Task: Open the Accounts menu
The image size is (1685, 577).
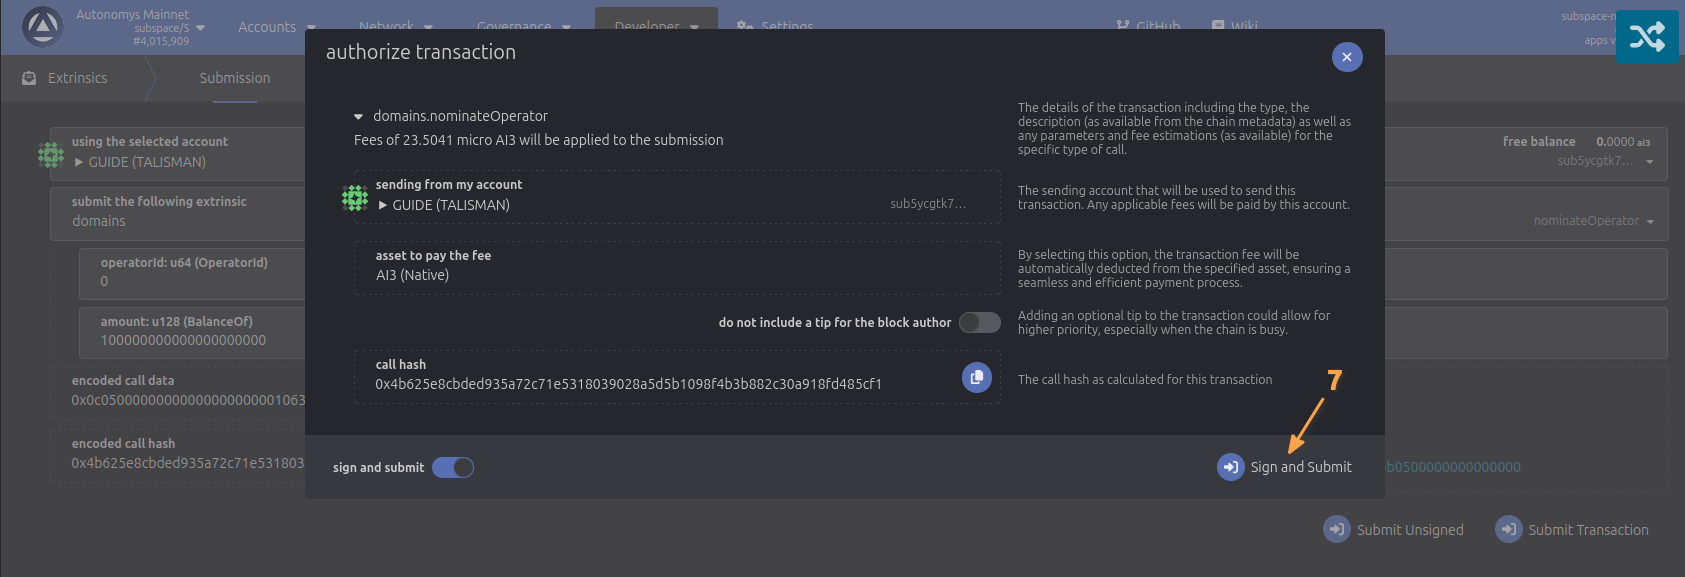Action: pyautogui.click(x=276, y=27)
